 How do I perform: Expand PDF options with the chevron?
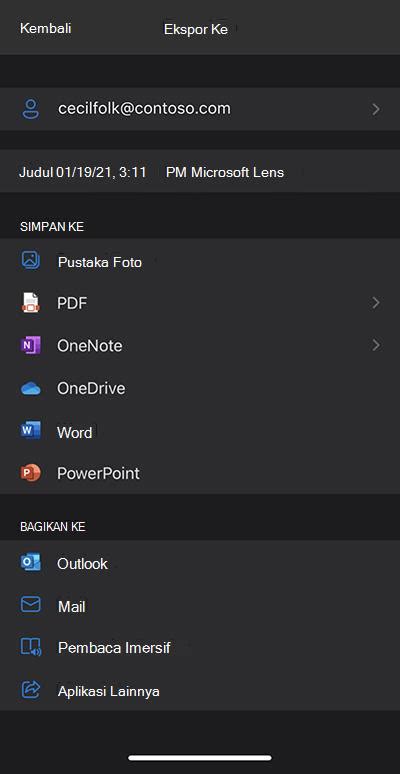pyautogui.click(x=376, y=303)
